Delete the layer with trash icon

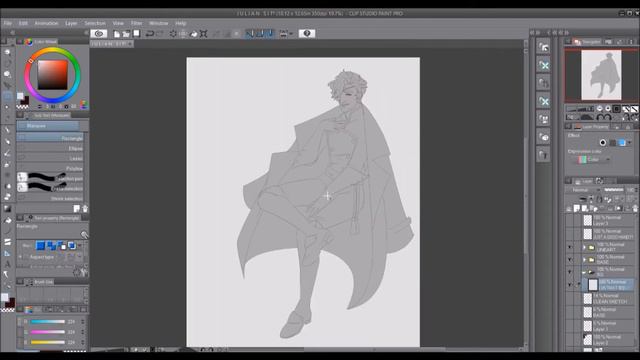pos(635,209)
